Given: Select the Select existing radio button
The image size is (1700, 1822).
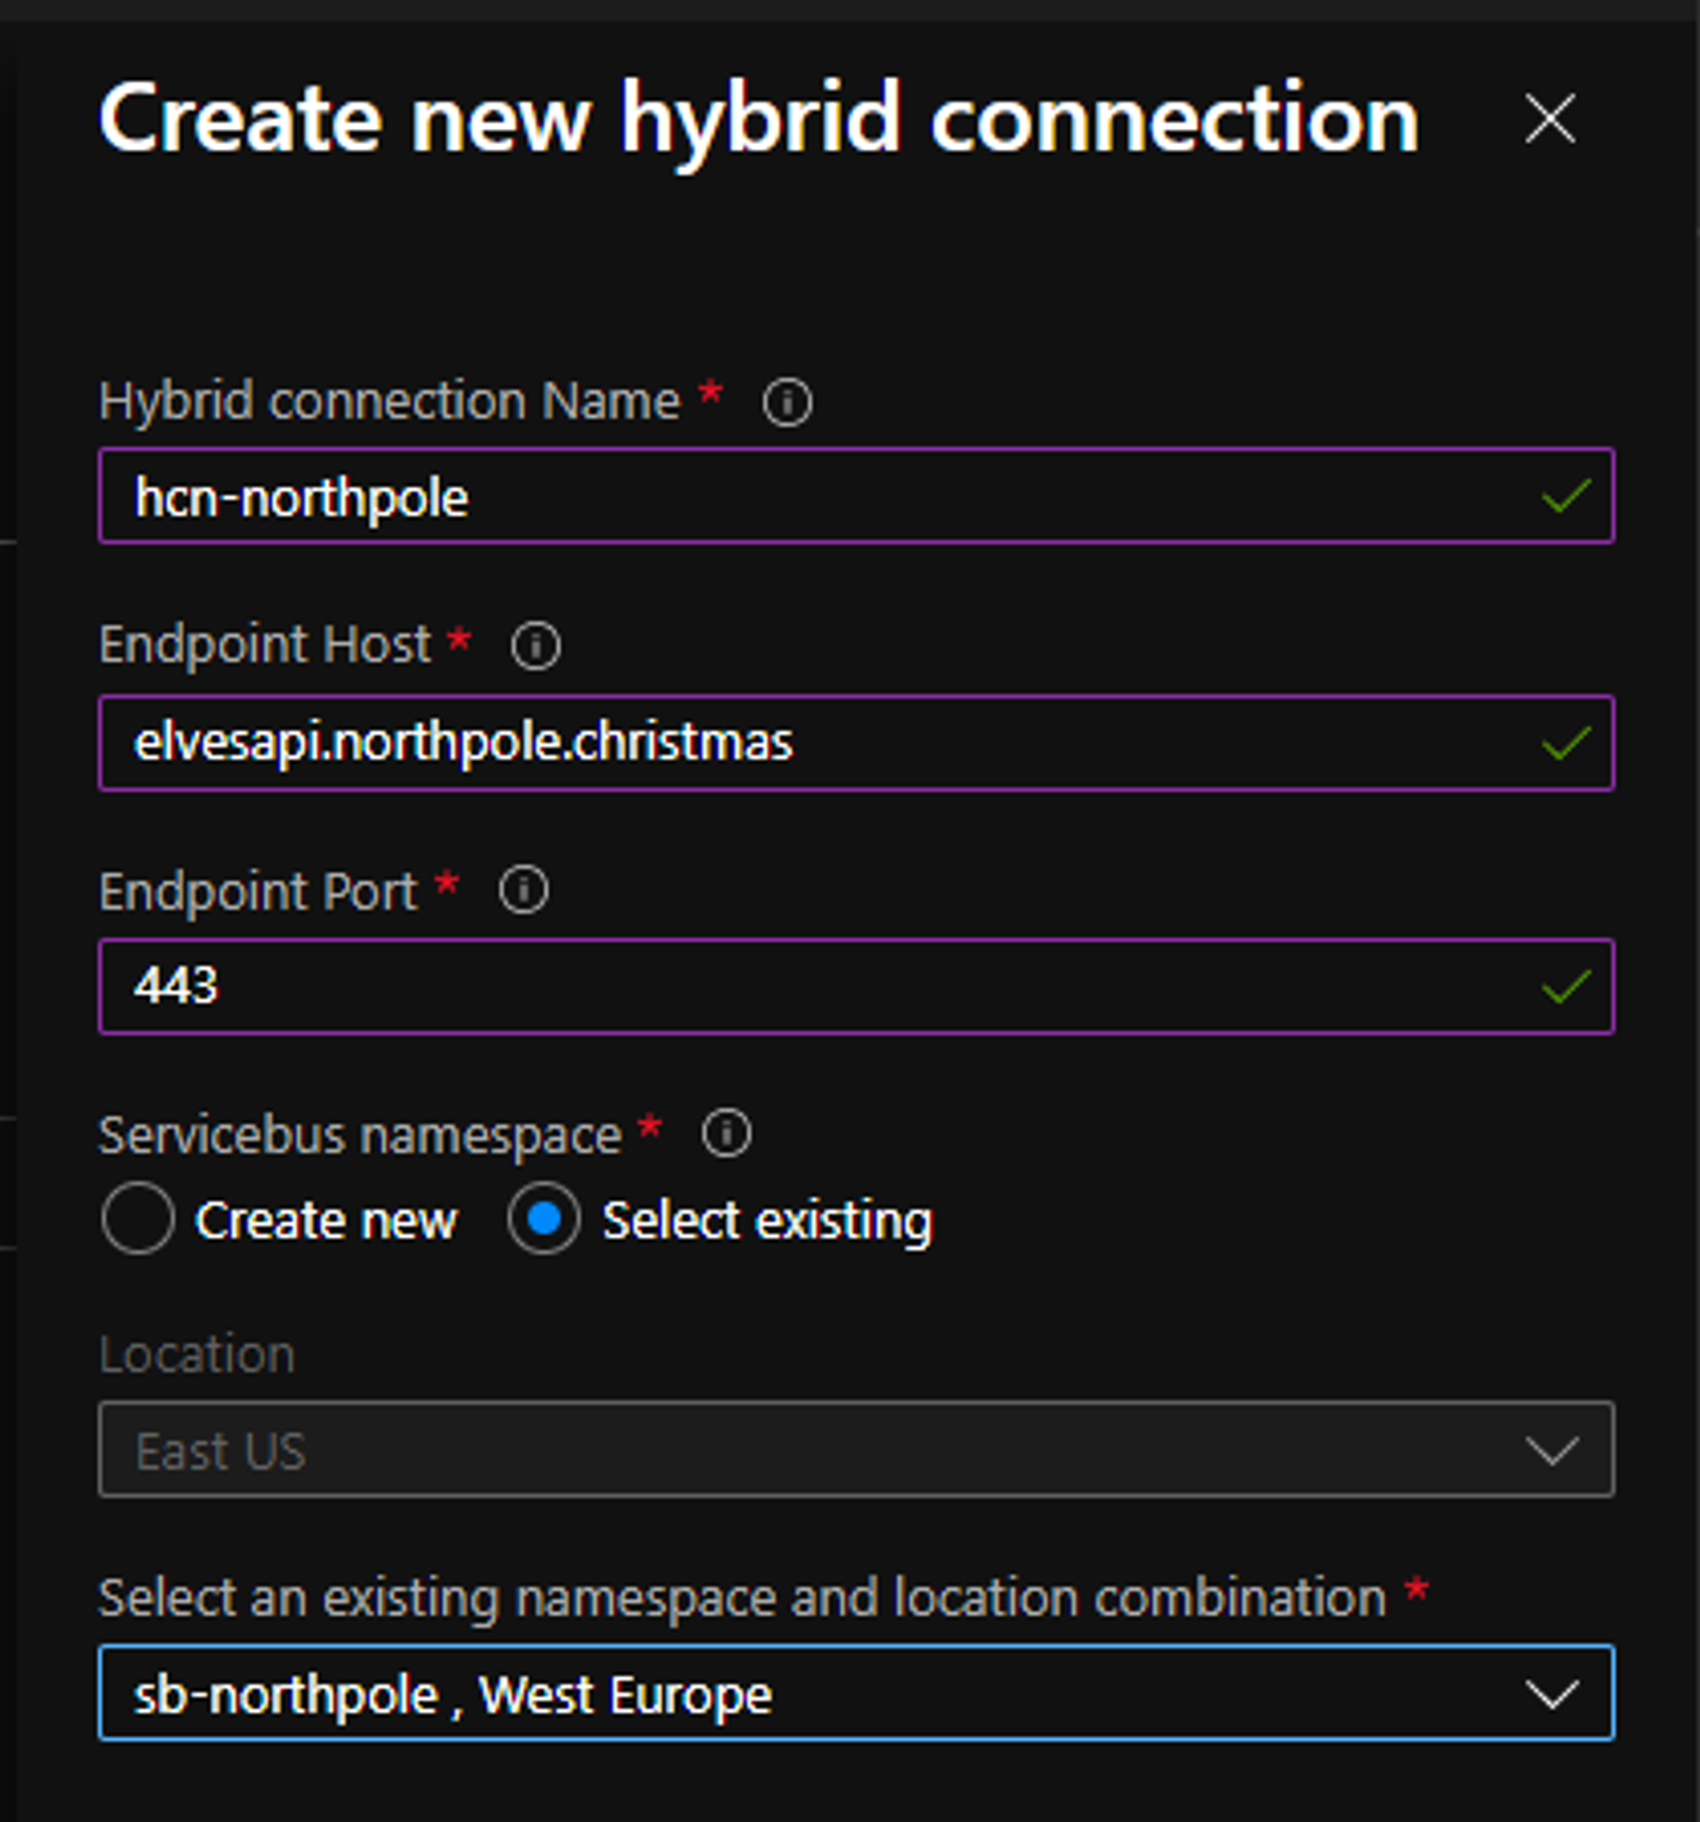Looking at the screenshot, I should (543, 1219).
